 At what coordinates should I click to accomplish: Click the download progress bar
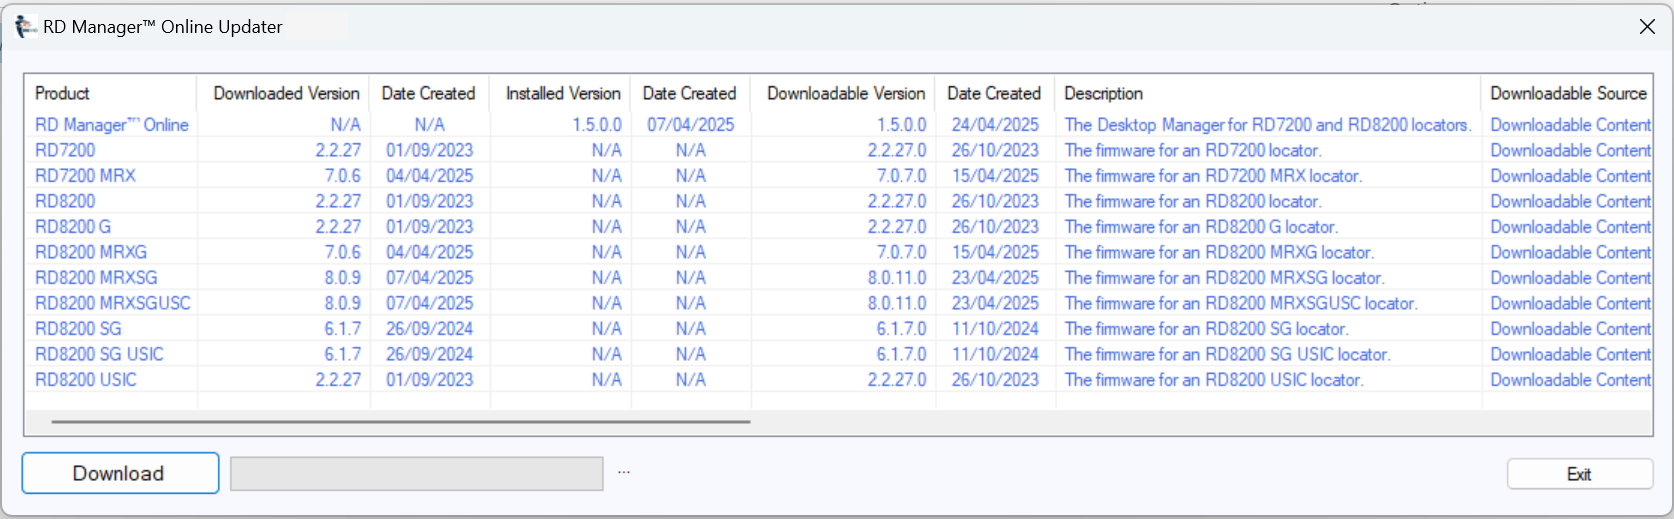(x=416, y=474)
